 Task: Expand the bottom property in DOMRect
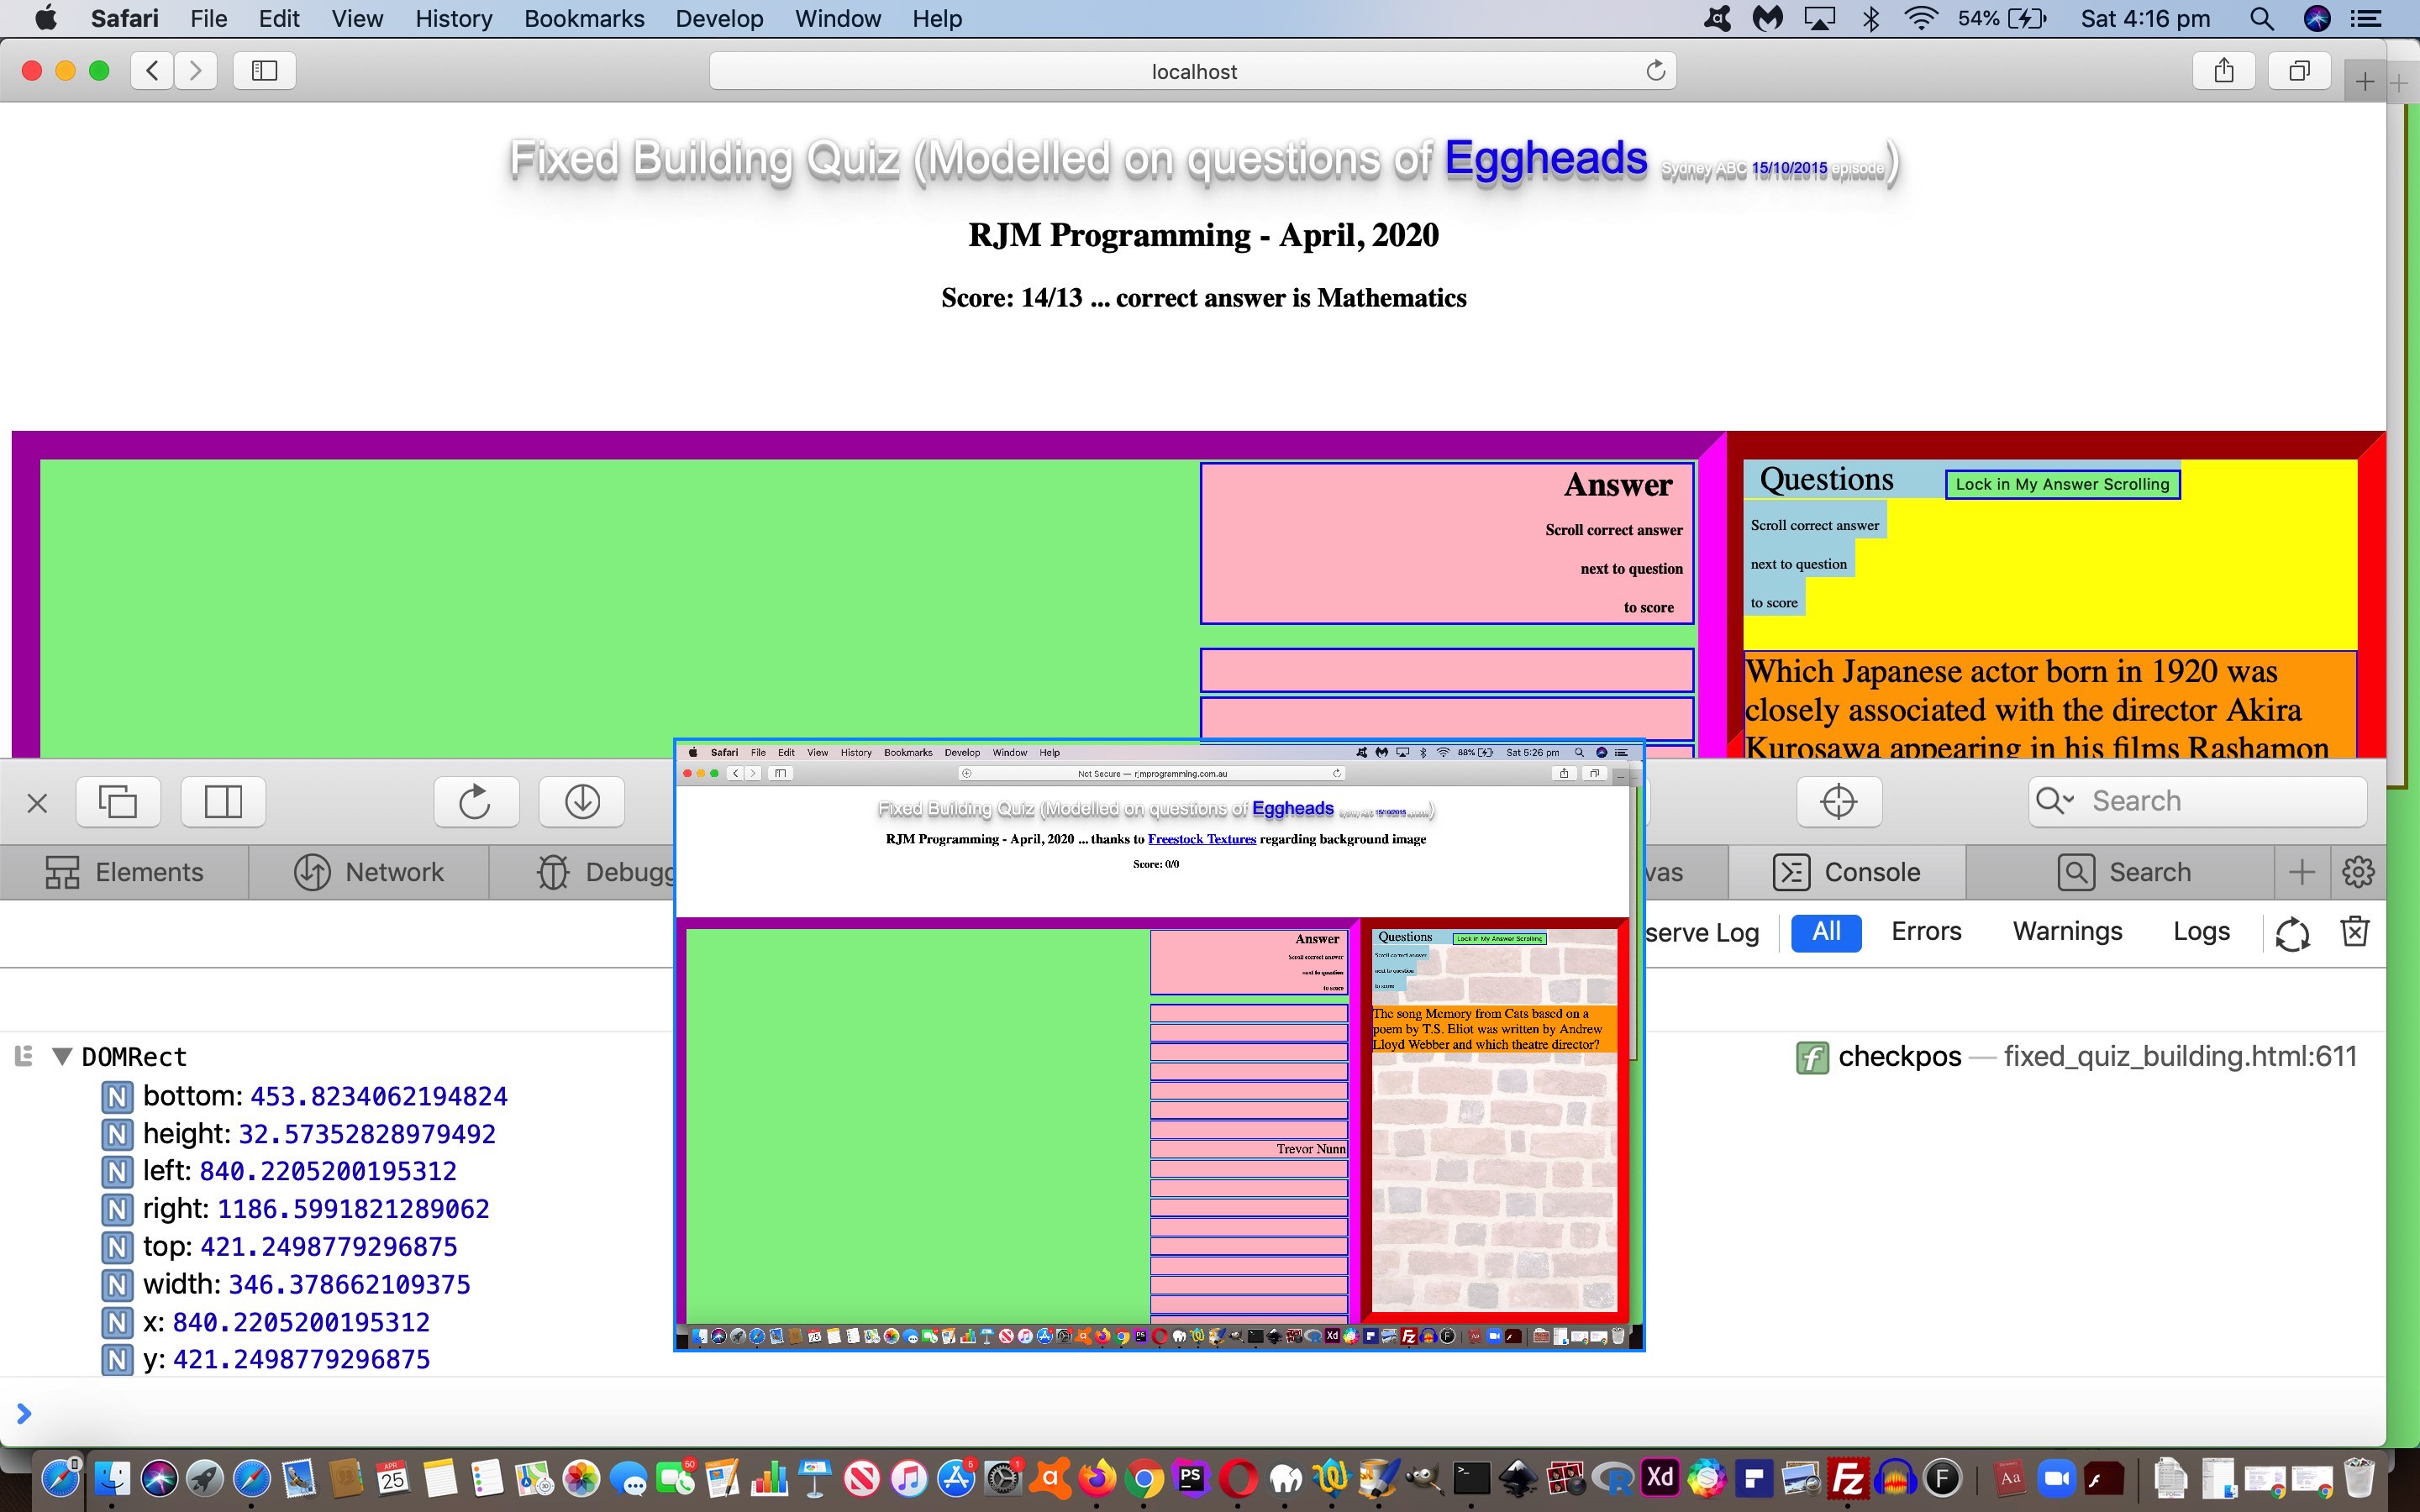pos(117,1095)
